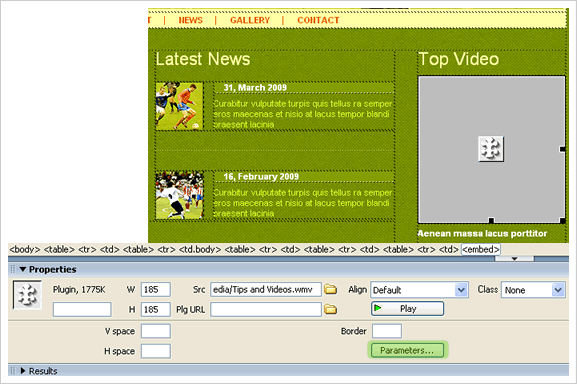Click the right resize handle of the plugin
Viewport: 577px width, 384px height.
(562, 149)
